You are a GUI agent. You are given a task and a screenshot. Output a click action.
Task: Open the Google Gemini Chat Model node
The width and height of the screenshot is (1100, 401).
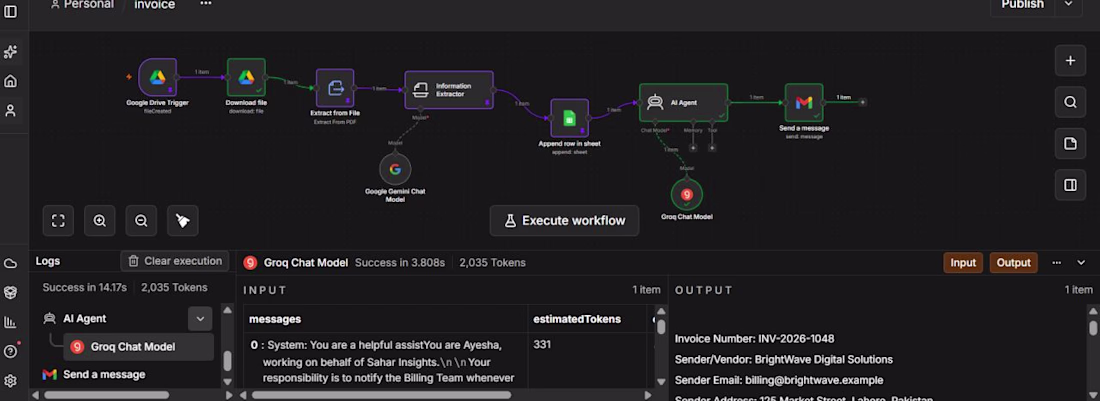[395, 169]
